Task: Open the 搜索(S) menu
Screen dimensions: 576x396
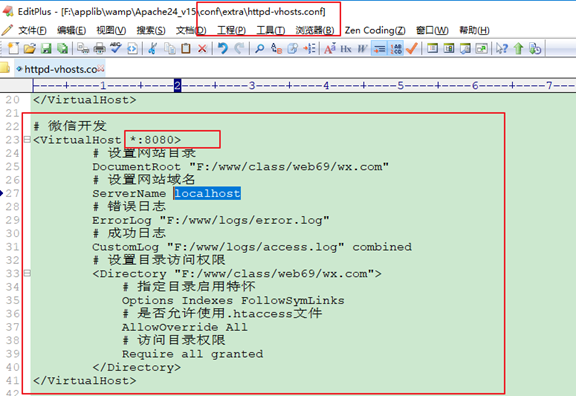Action: point(151,30)
